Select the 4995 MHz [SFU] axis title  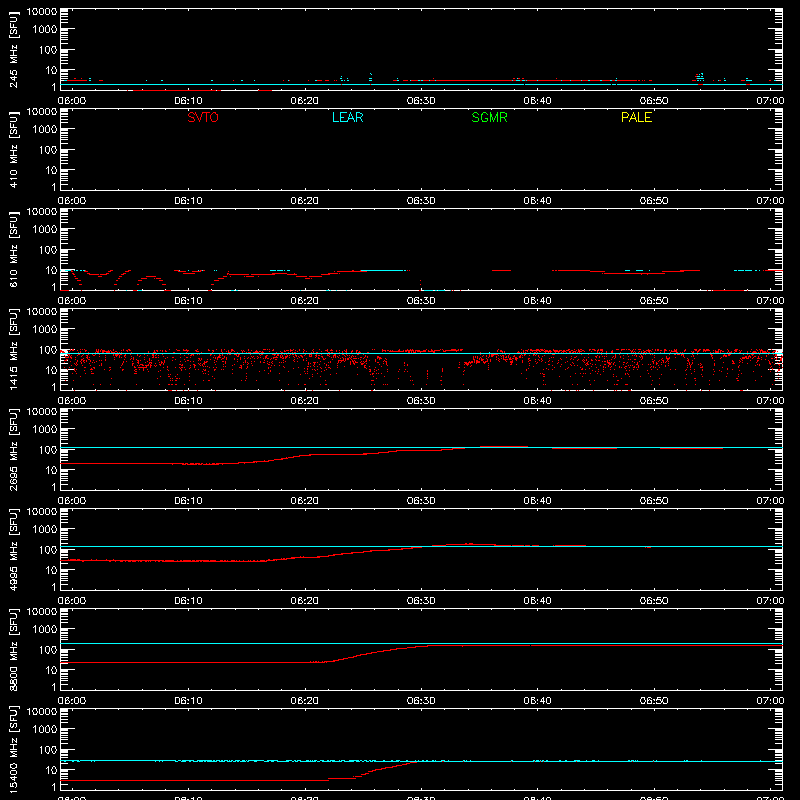click(x=14, y=549)
